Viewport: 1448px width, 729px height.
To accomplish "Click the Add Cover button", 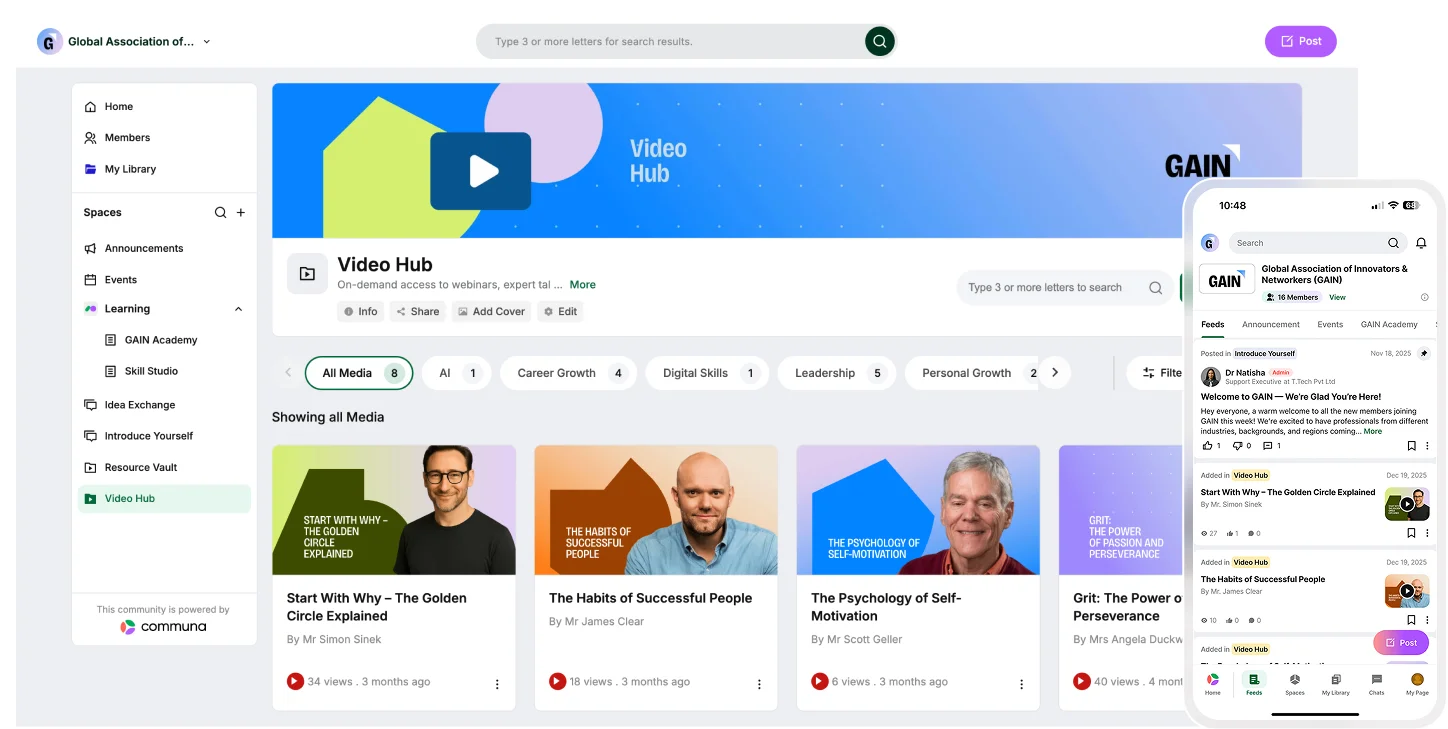I will [491, 311].
